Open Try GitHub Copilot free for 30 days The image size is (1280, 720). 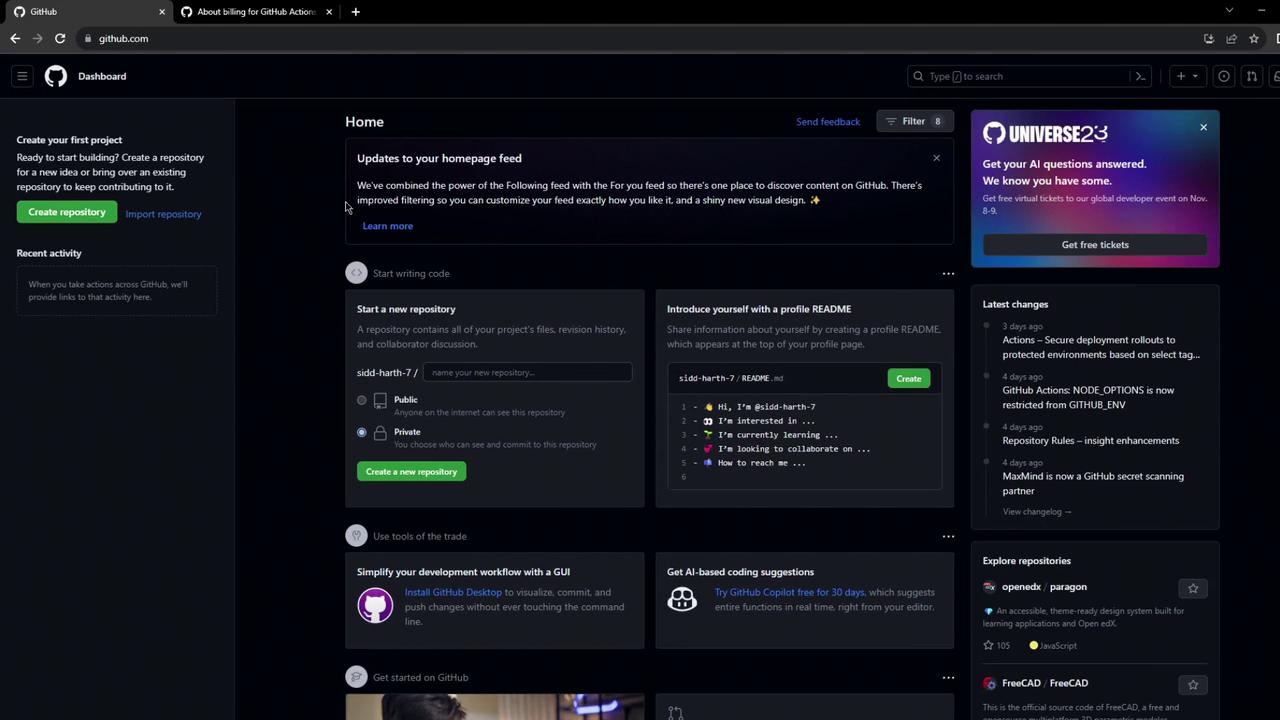click(790, 592)
